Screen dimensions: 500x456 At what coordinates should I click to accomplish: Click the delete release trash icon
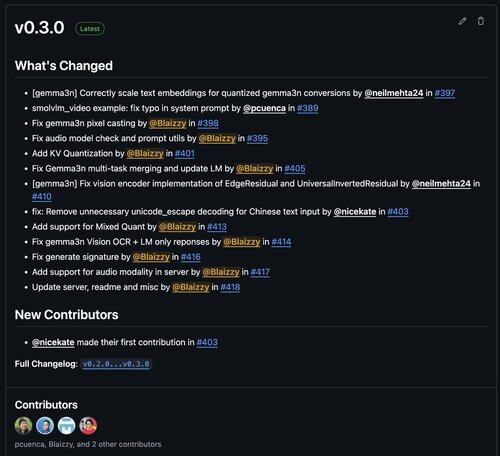pos(481,21)
